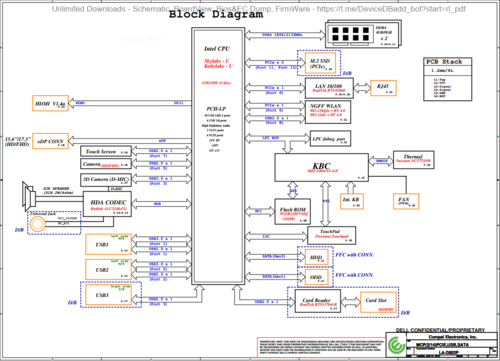The image size is (500, 361).
Task: Select the Intel CPU block
Action: 218,156
